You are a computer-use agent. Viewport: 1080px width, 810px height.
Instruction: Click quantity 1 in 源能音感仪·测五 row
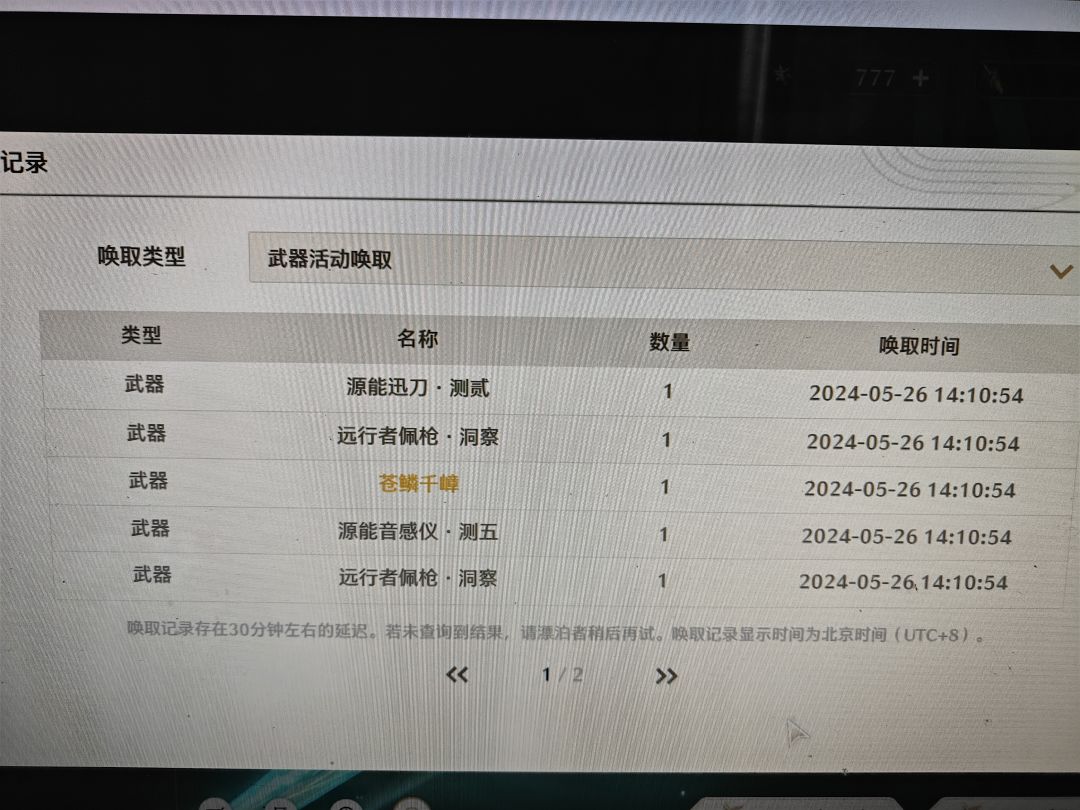(663, 534)
